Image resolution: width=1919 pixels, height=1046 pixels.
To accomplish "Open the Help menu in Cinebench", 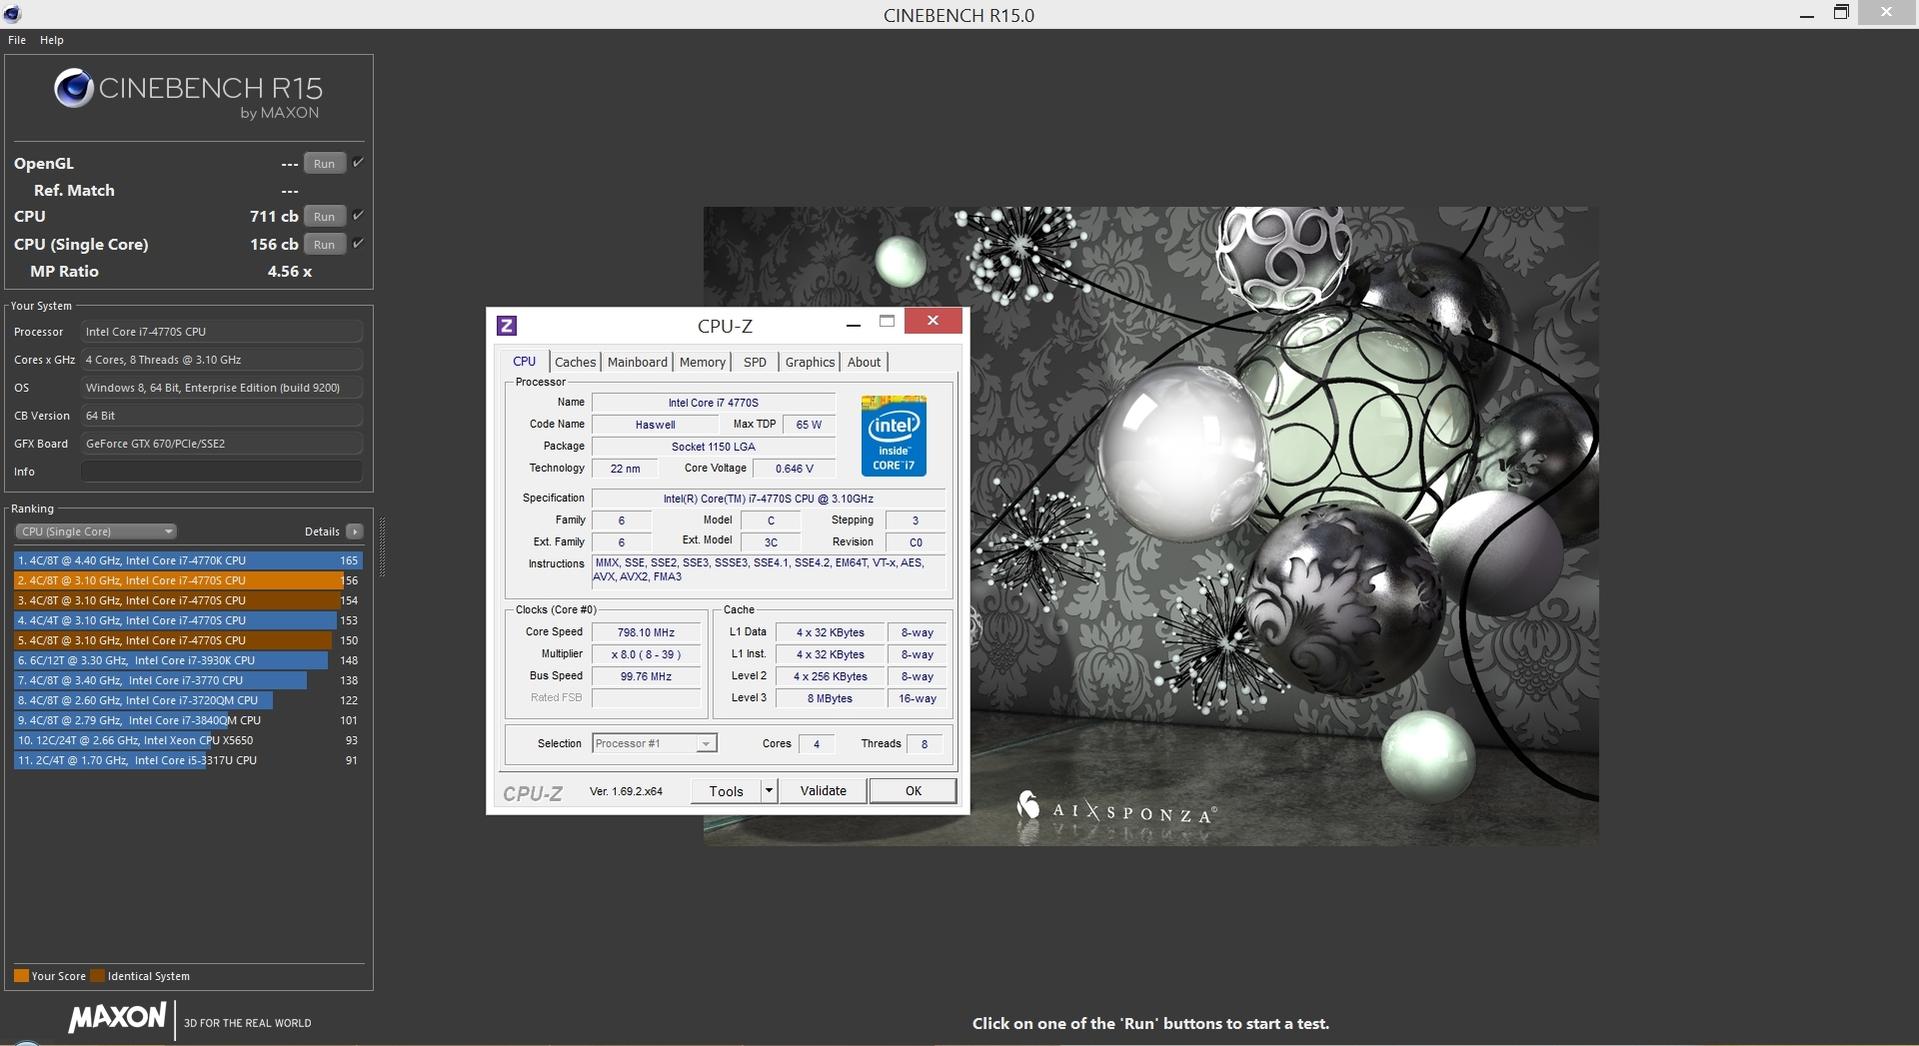I will point(52,40).
